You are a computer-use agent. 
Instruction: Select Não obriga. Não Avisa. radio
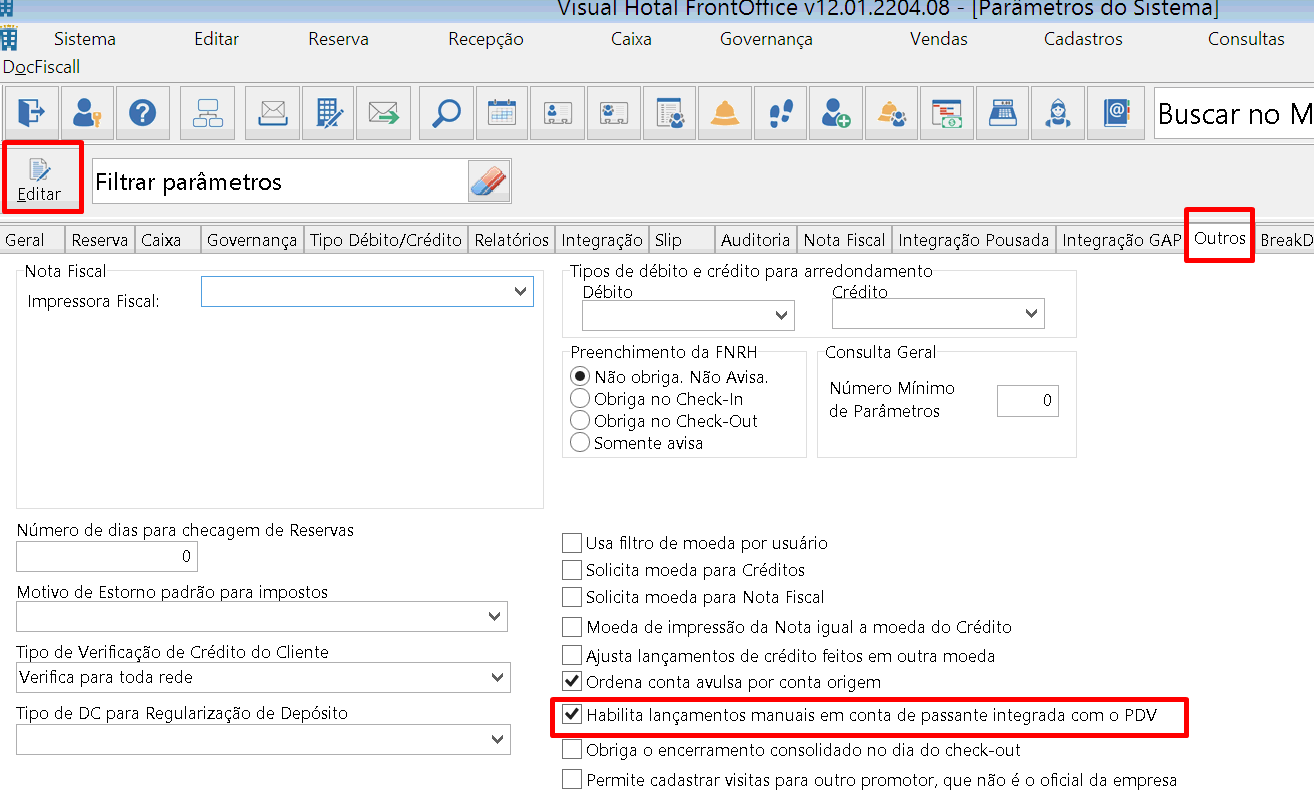coord(579,377)
